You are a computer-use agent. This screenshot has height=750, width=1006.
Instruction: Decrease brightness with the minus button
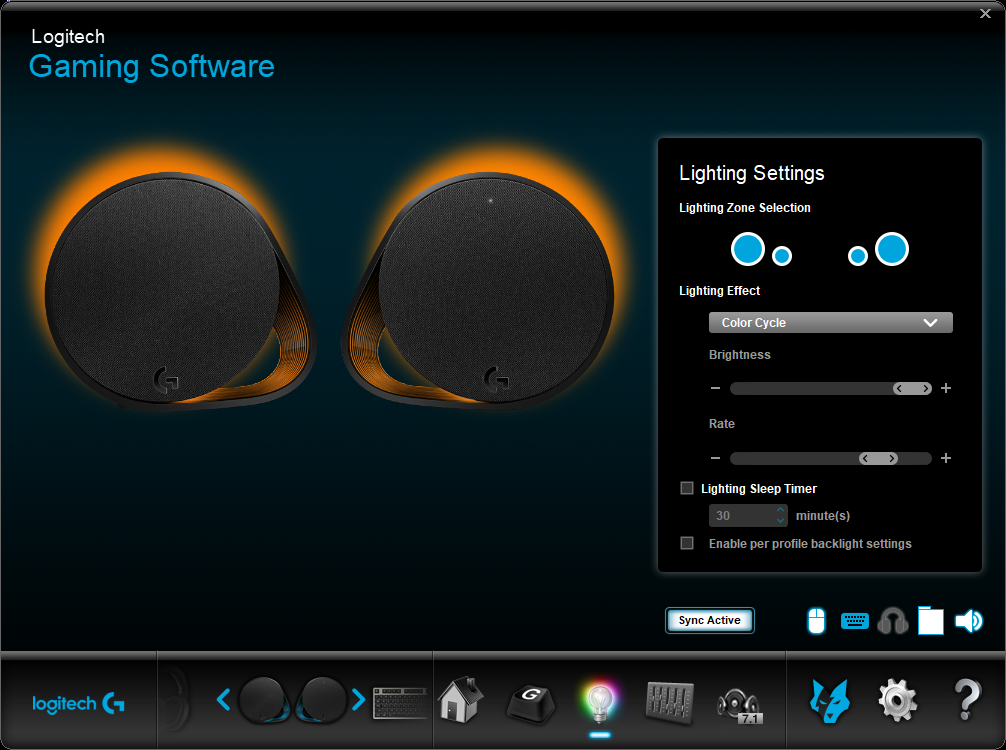(715, 388)
